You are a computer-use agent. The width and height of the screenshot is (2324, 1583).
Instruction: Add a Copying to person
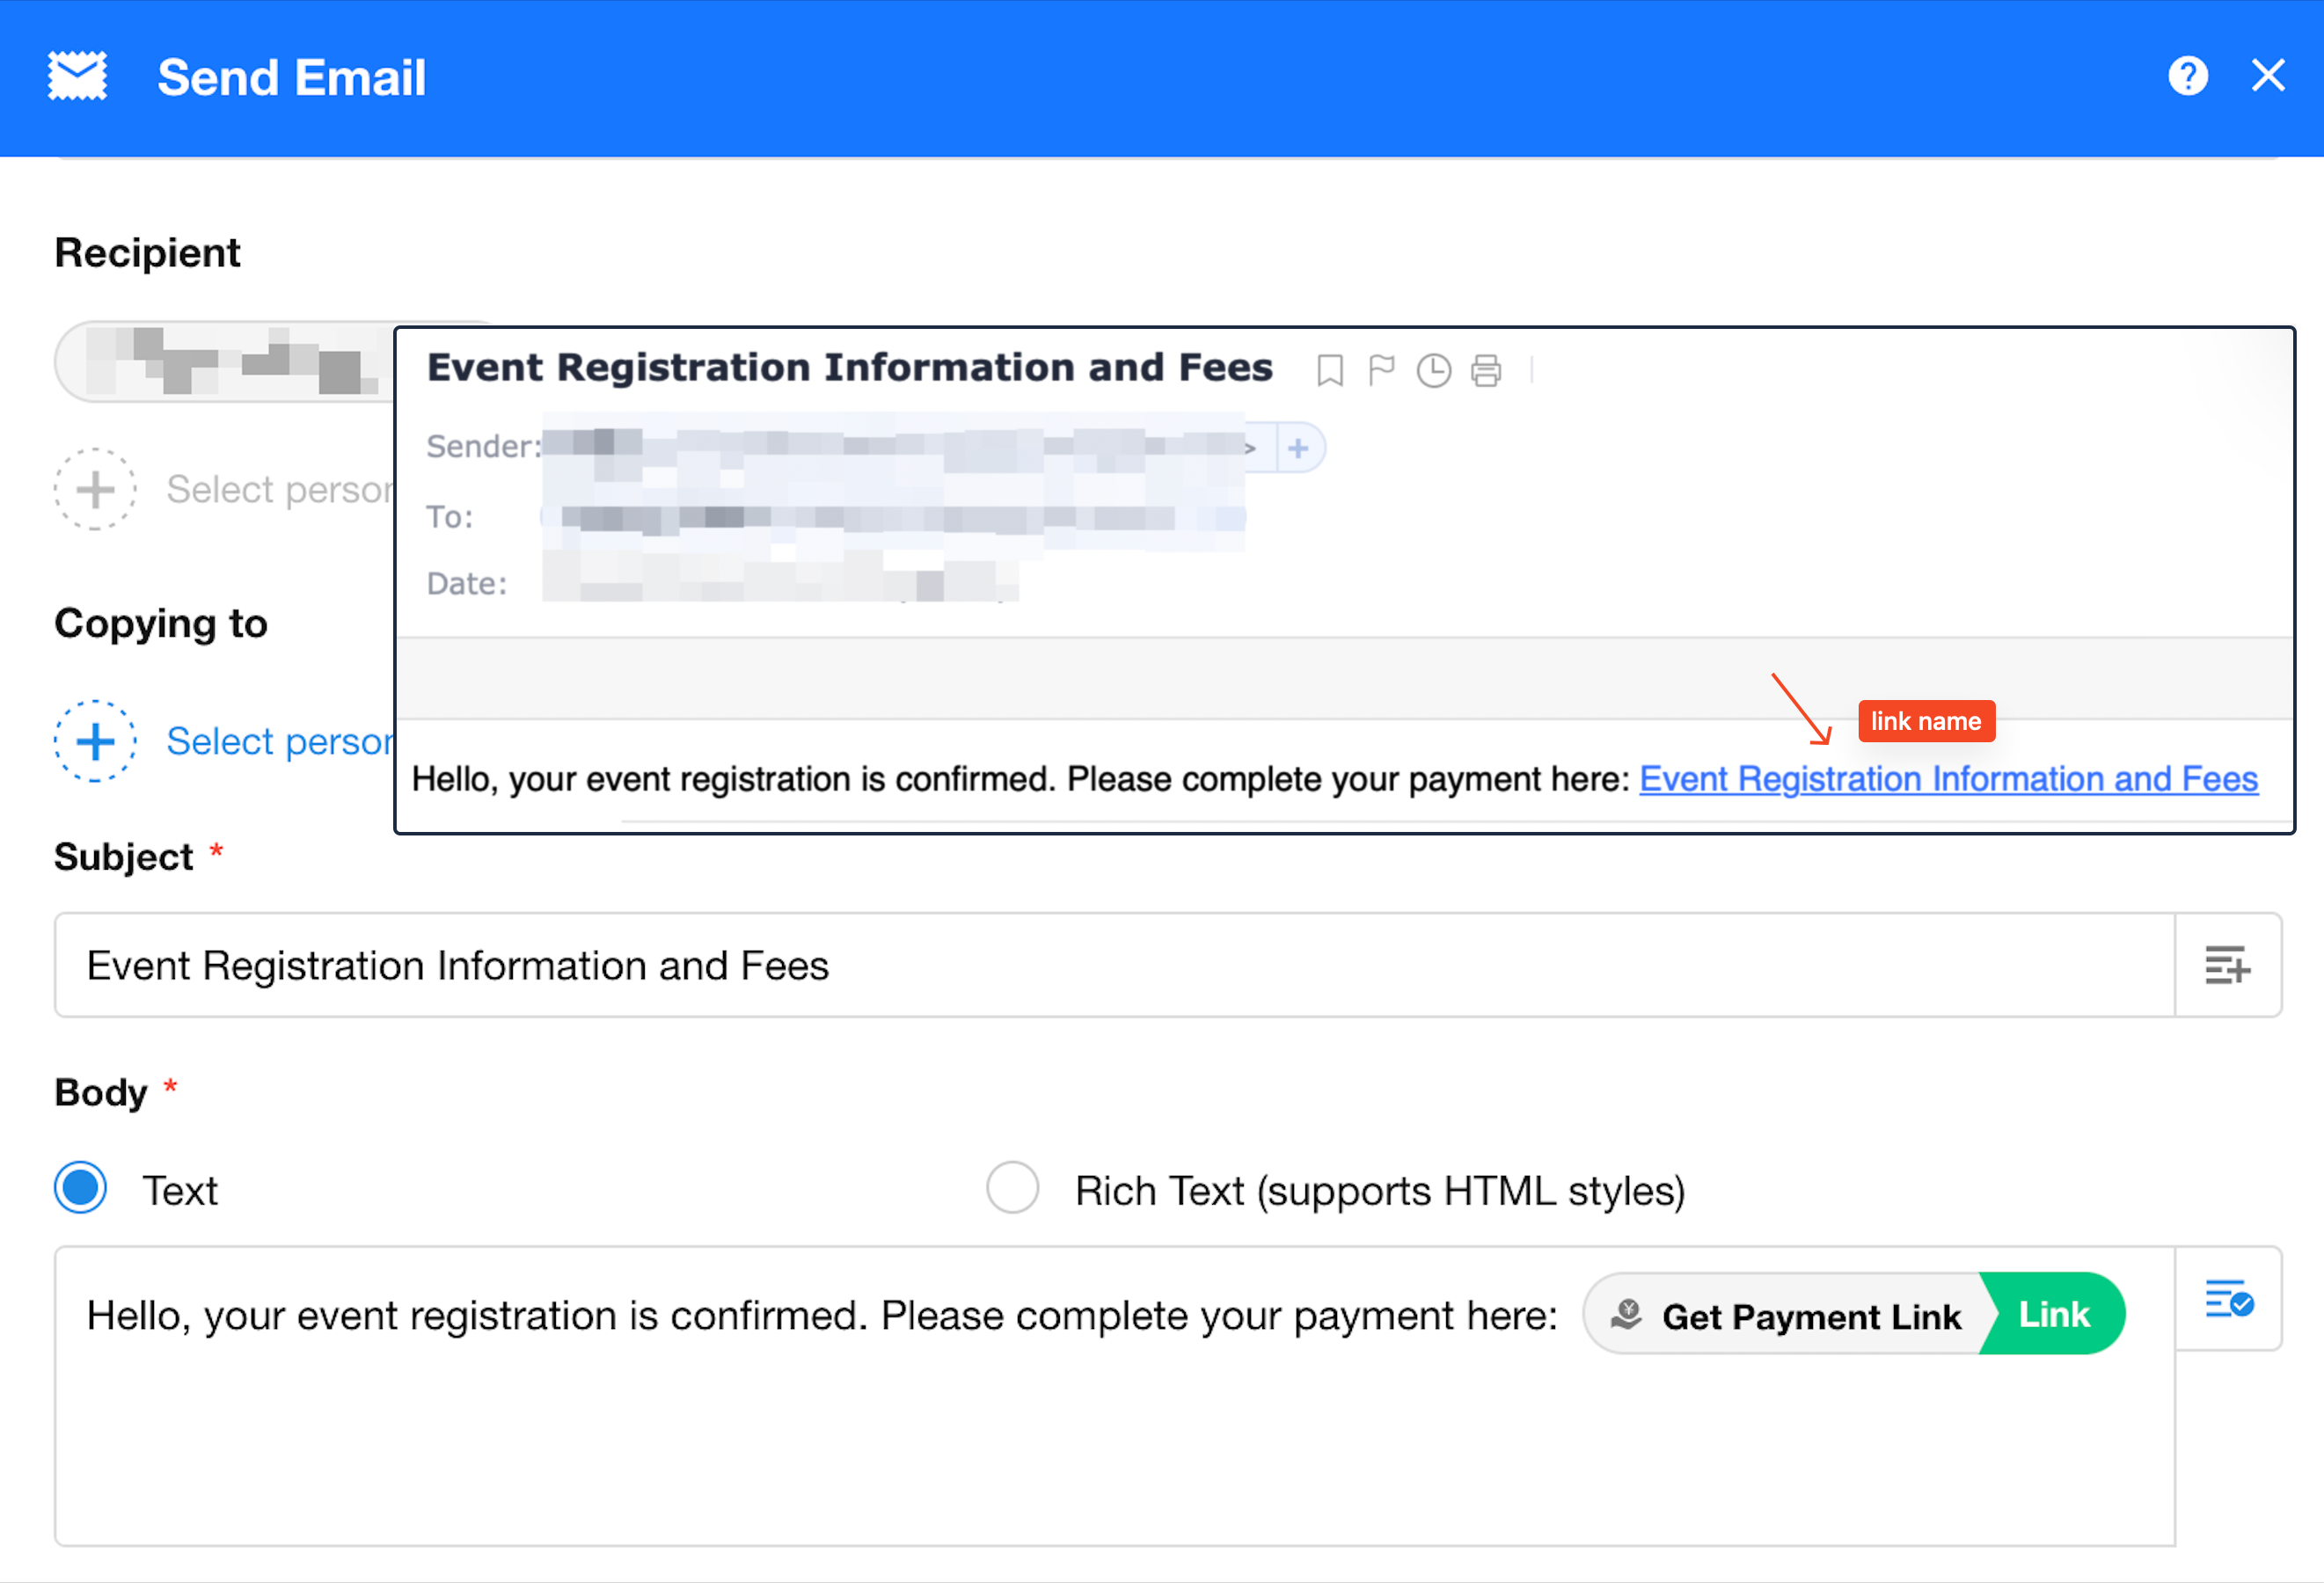[95, 741]
